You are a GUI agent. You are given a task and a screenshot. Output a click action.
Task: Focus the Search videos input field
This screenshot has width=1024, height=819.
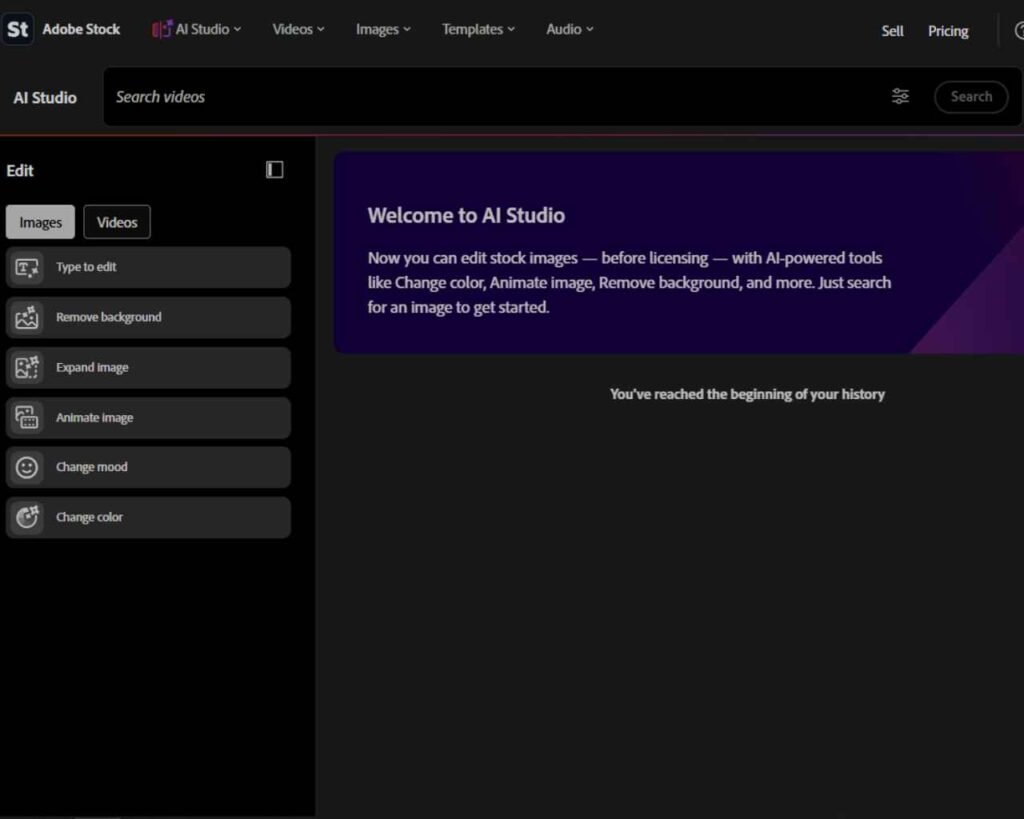[x=490, y=97]
